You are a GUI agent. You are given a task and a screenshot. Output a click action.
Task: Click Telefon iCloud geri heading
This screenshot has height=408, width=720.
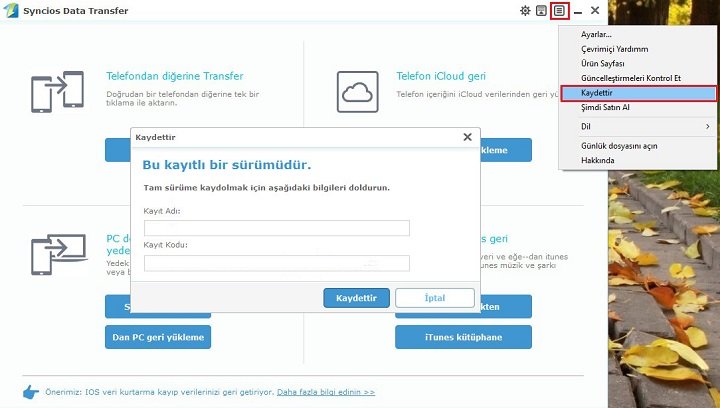(x=441, y=76)
